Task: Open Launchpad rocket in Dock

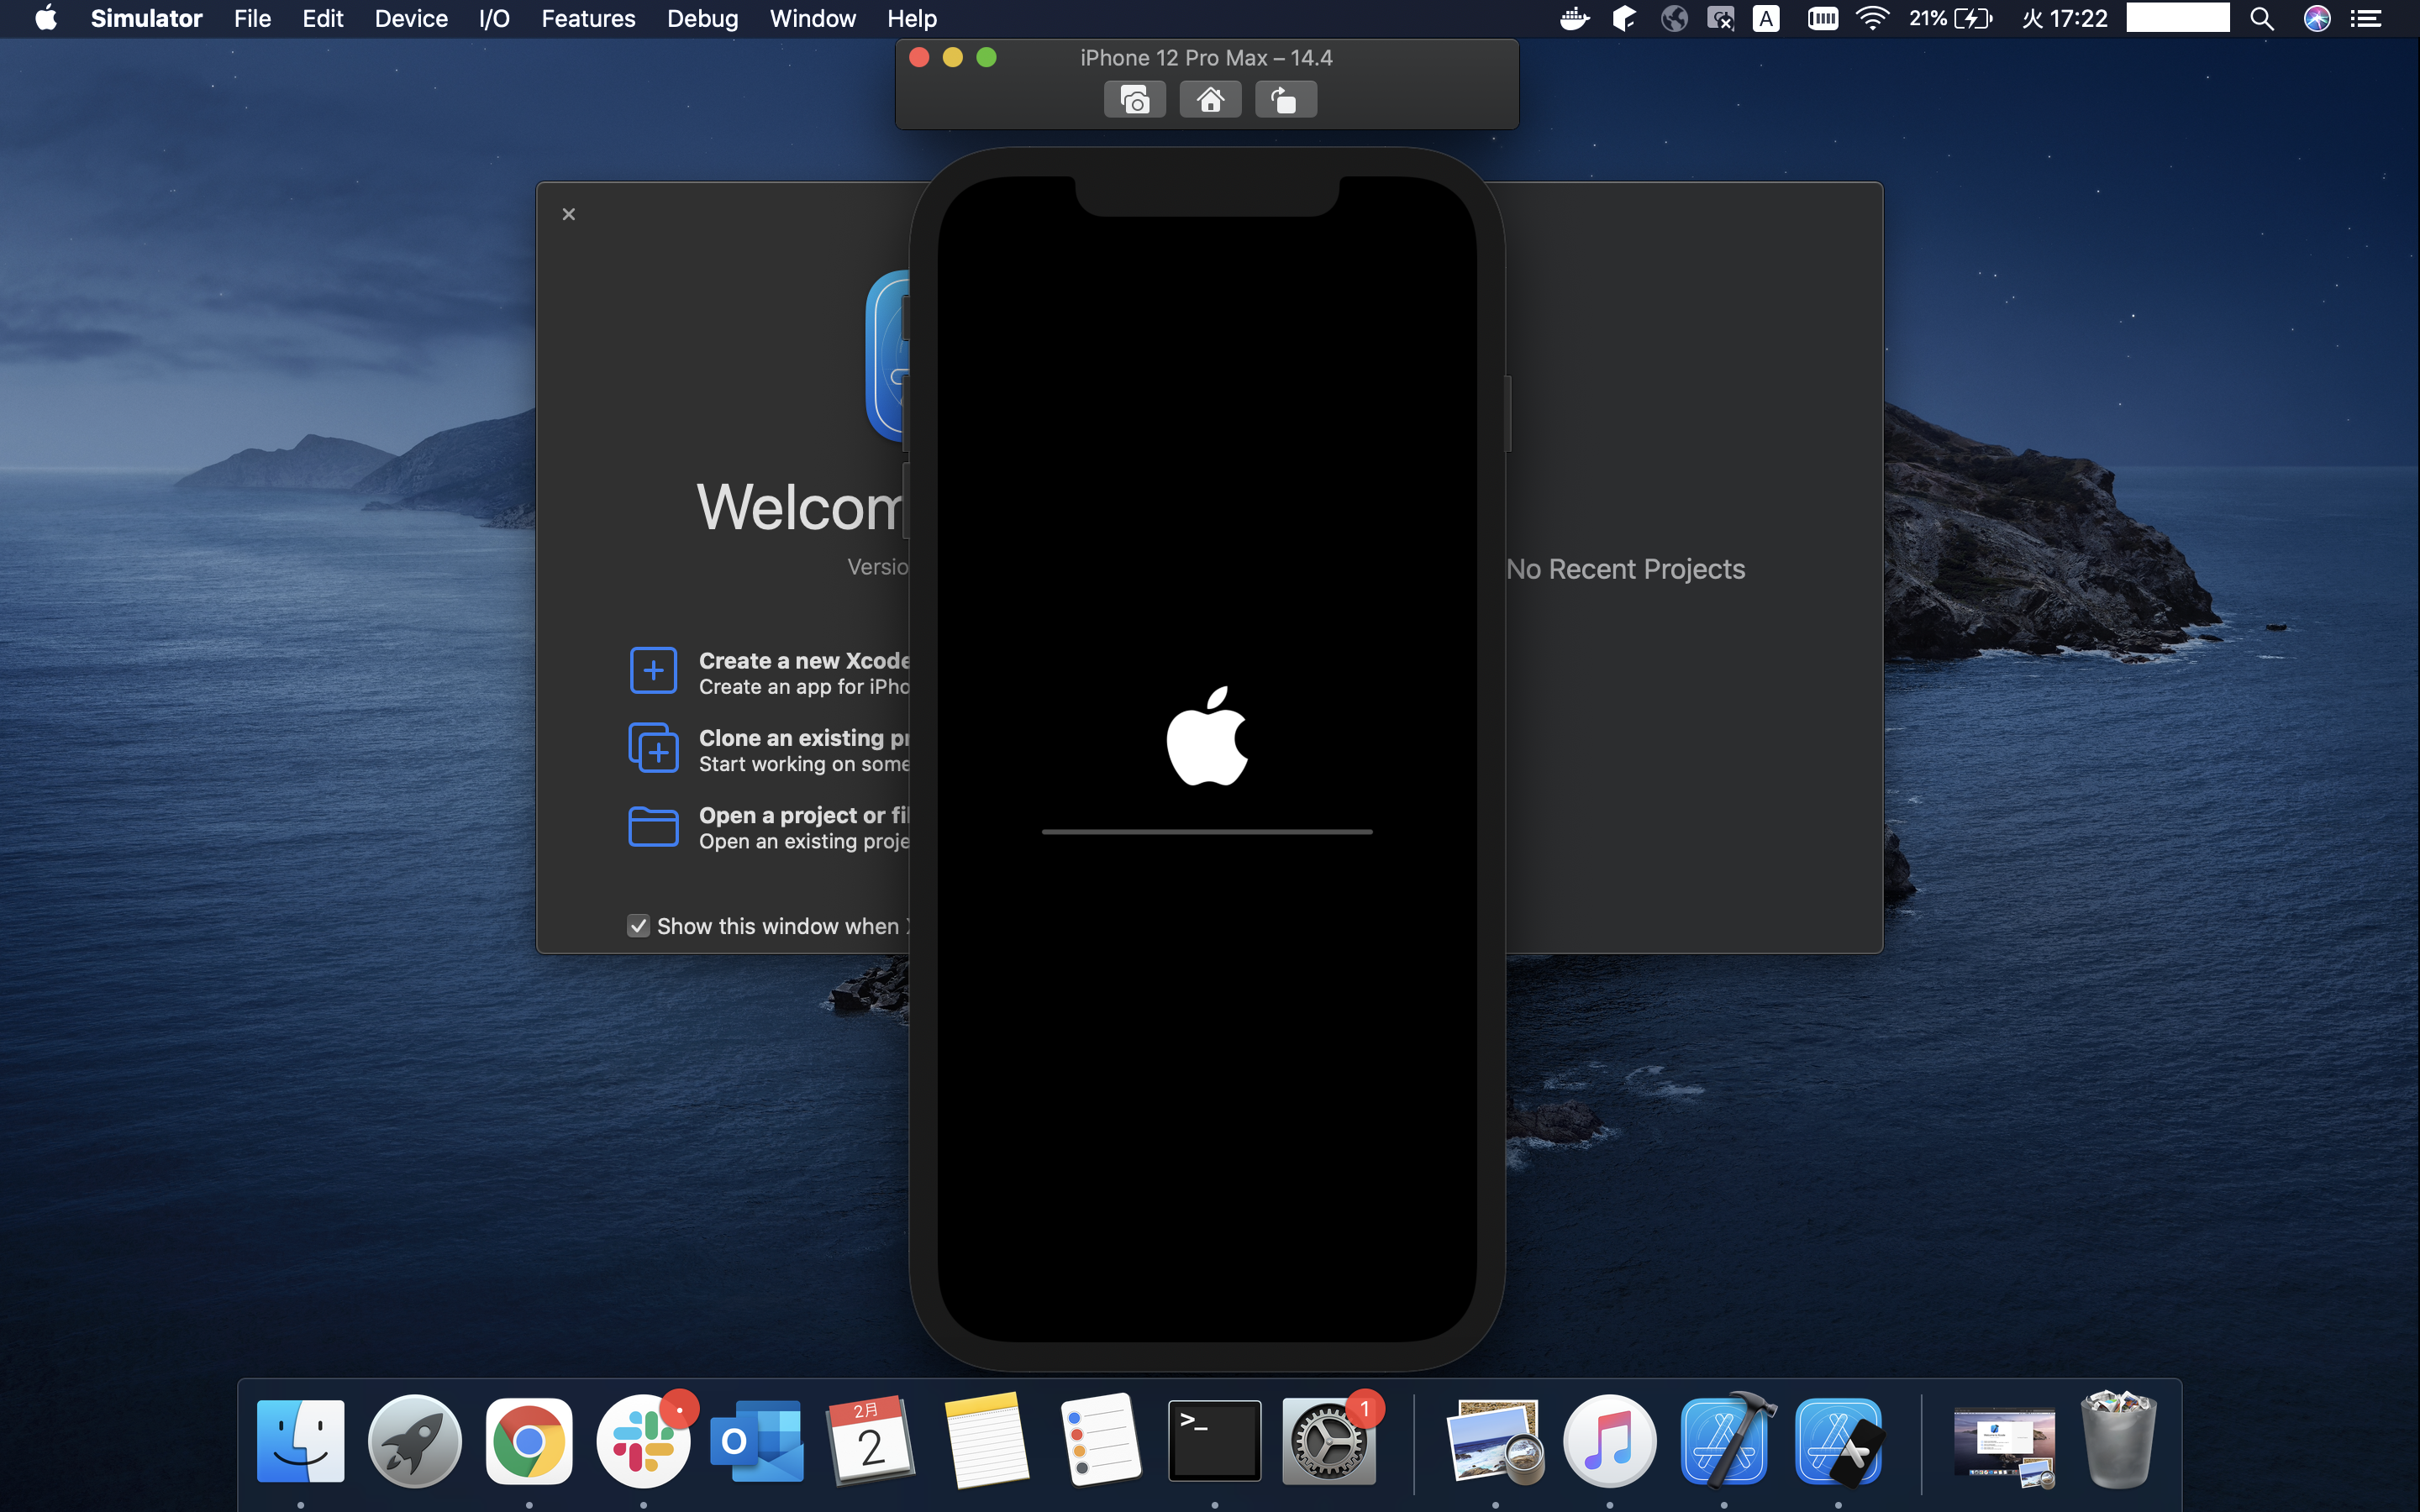Action: 414,1441
